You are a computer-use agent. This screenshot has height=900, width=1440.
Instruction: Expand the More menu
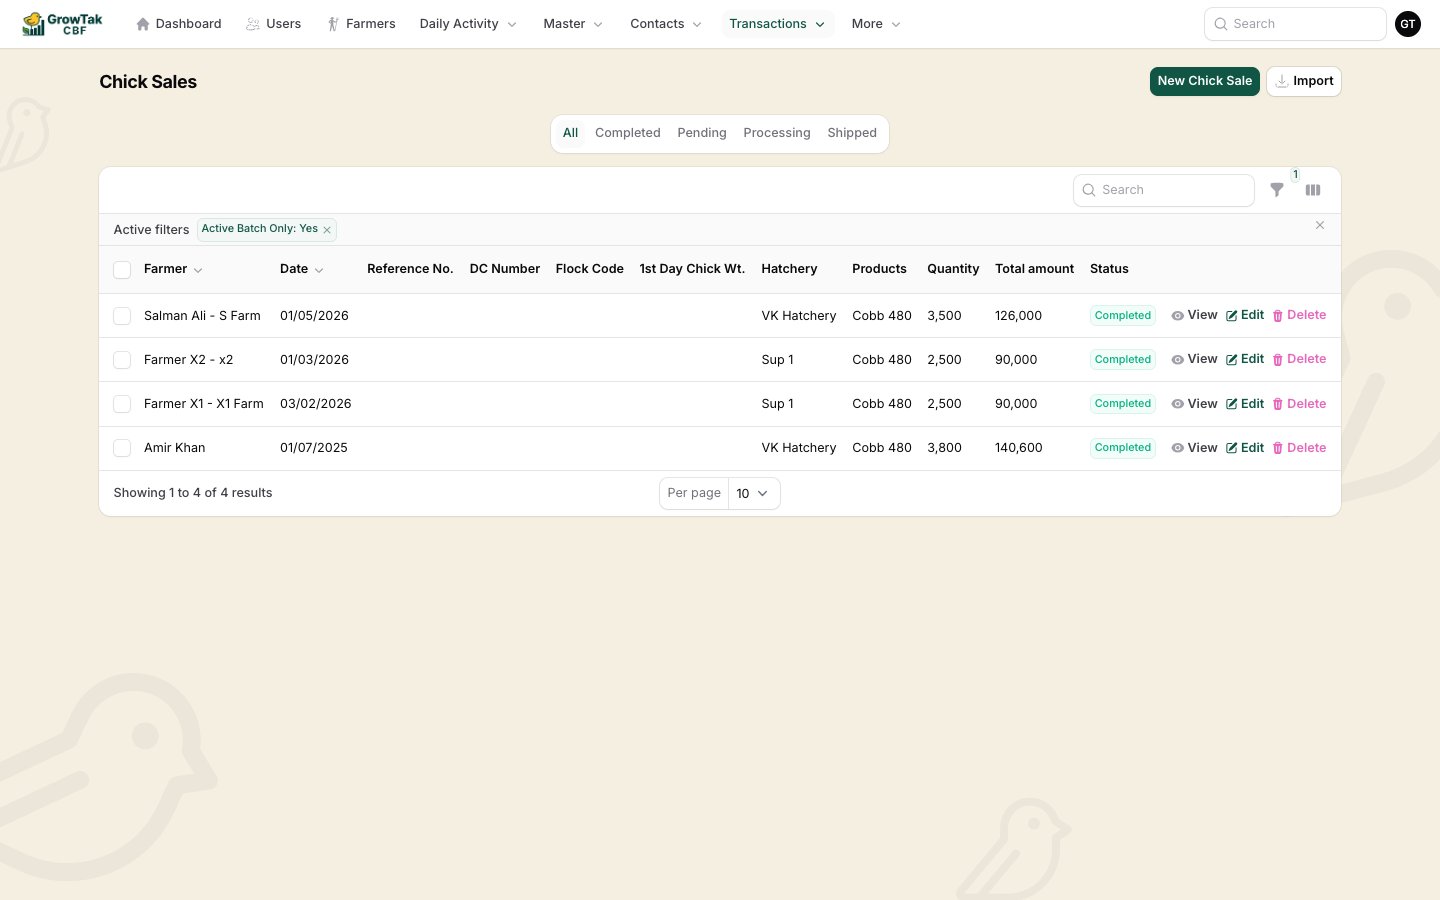tap(876, 24)
